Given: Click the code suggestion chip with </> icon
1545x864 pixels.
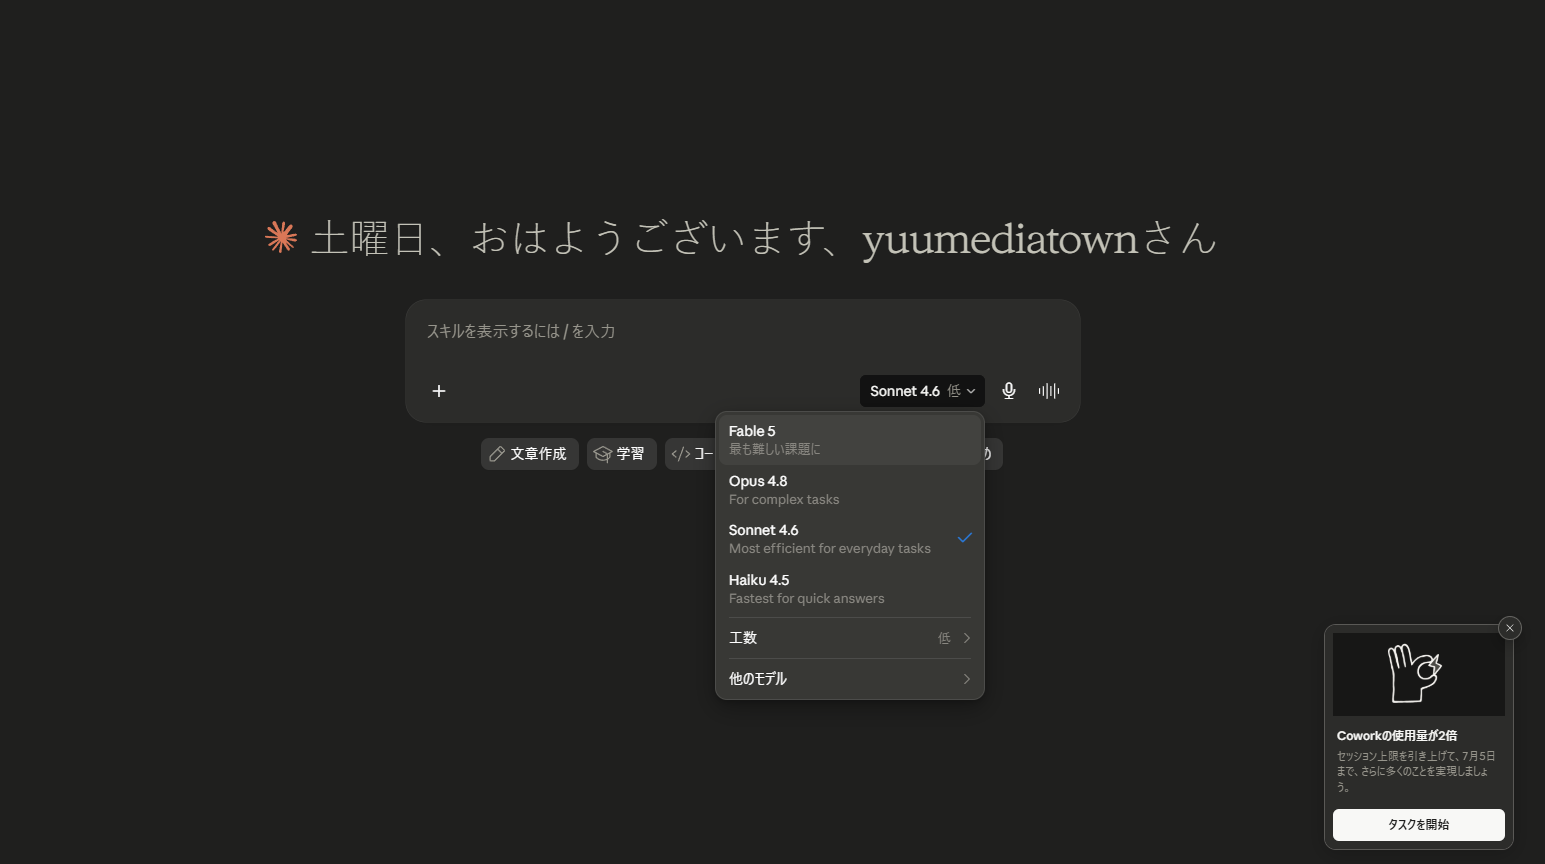Looking at the screenshot, I should [x=691, y=454].
